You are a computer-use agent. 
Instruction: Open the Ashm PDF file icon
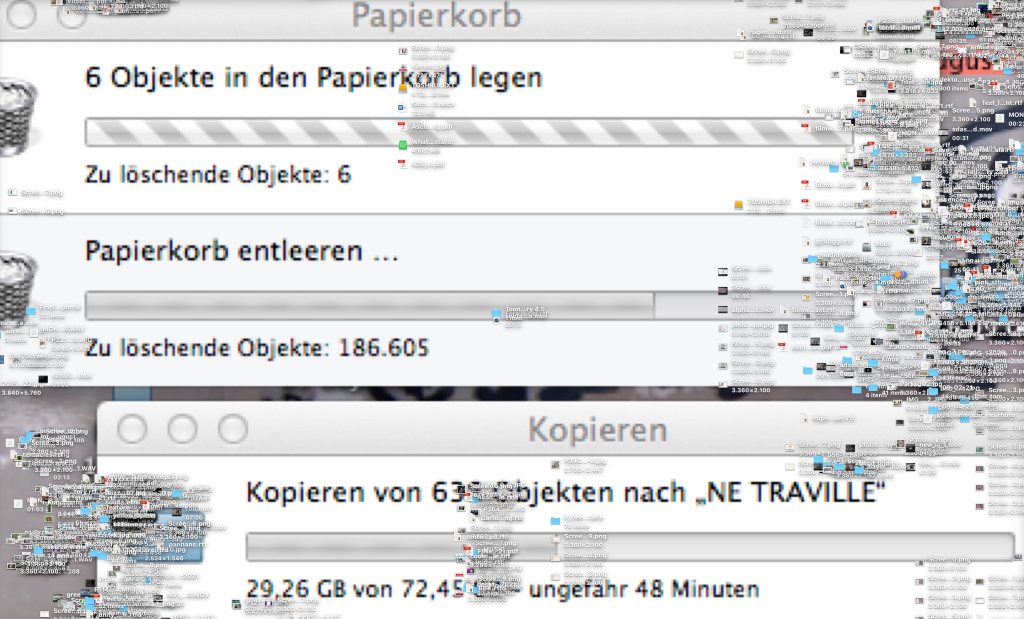tap(403, 127)
